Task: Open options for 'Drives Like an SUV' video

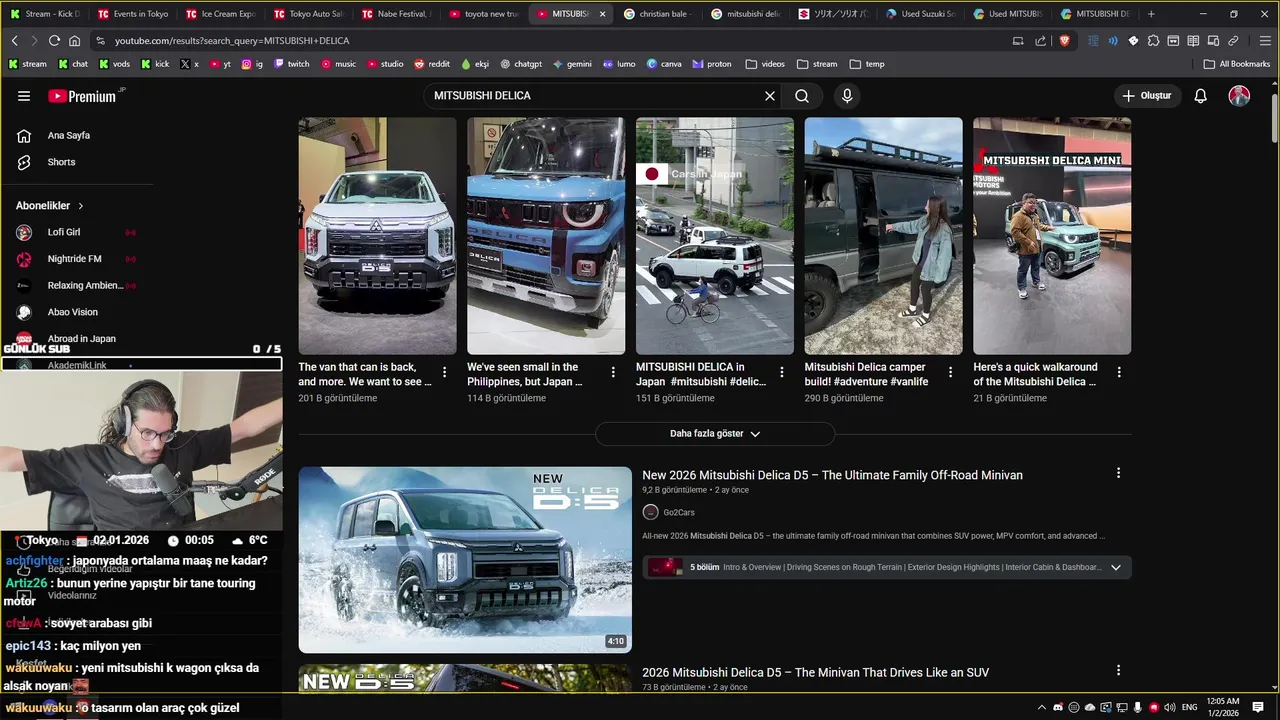Action: (1118, 670)
